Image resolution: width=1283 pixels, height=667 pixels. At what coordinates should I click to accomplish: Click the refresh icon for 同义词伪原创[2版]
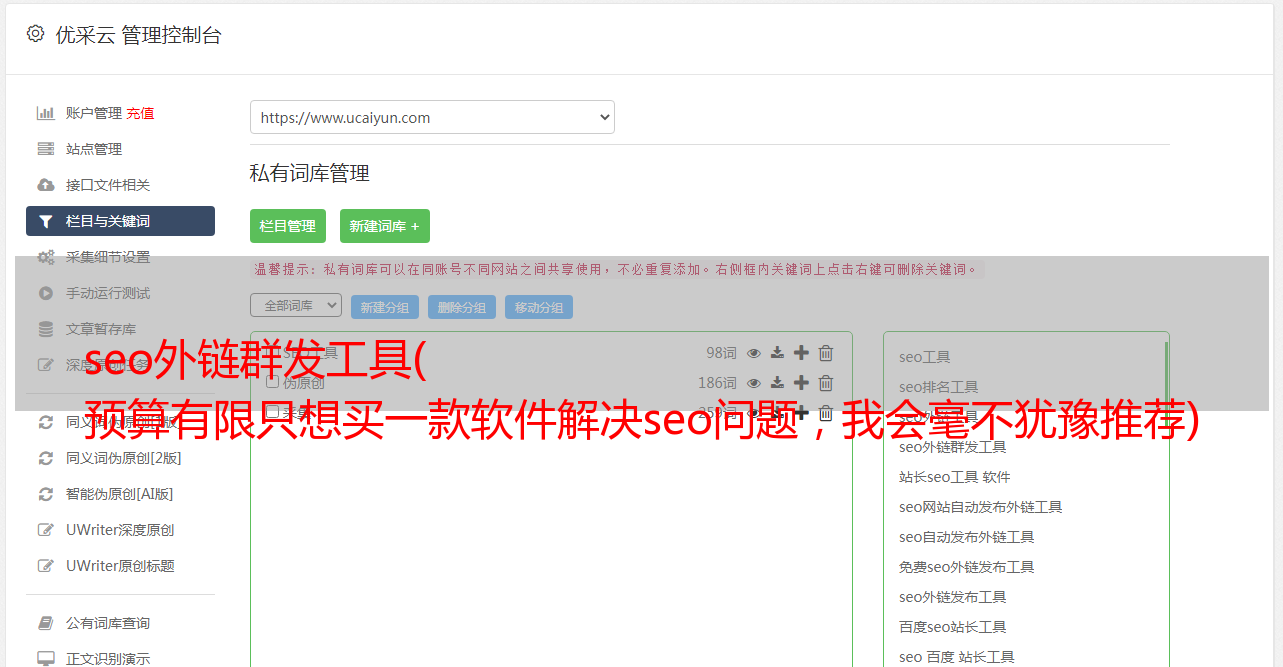point(46,458)
